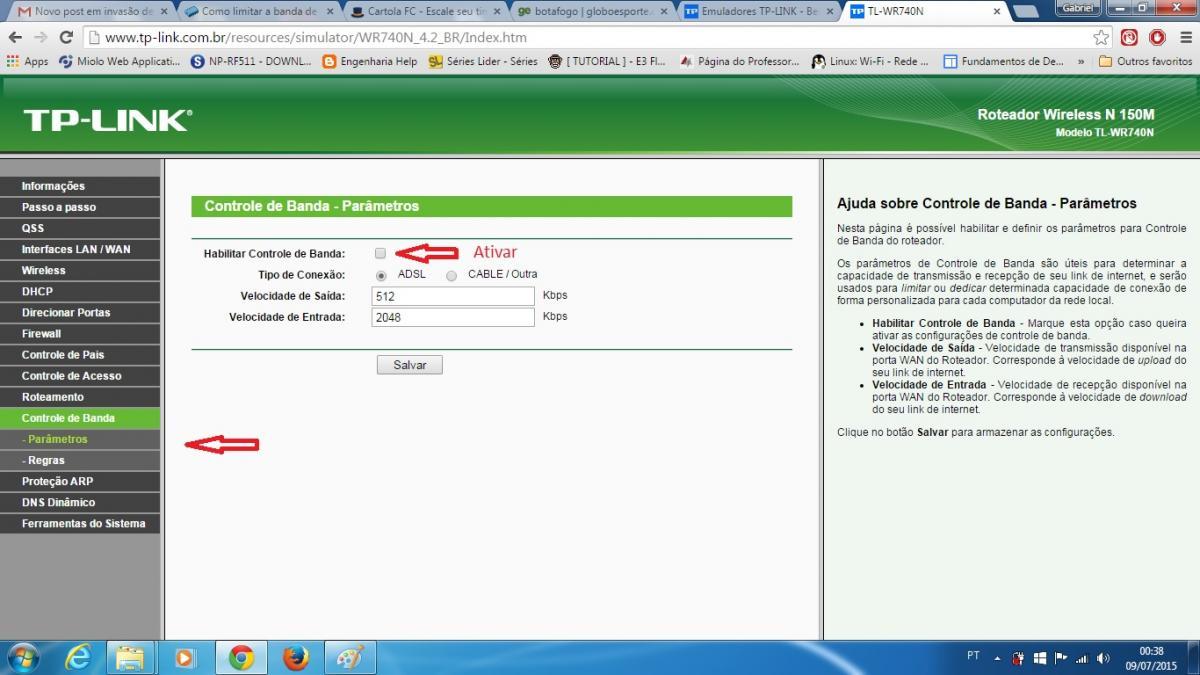Open the Ferramentas do Sistema menu item
The image size is (1200, 675).
pyautogui.click(x=80, y=523)
